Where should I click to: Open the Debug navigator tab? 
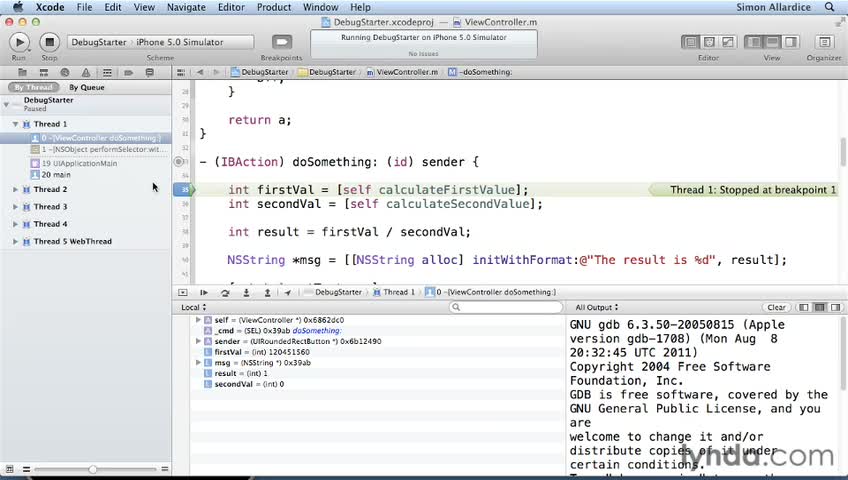(x=107, y=72)
